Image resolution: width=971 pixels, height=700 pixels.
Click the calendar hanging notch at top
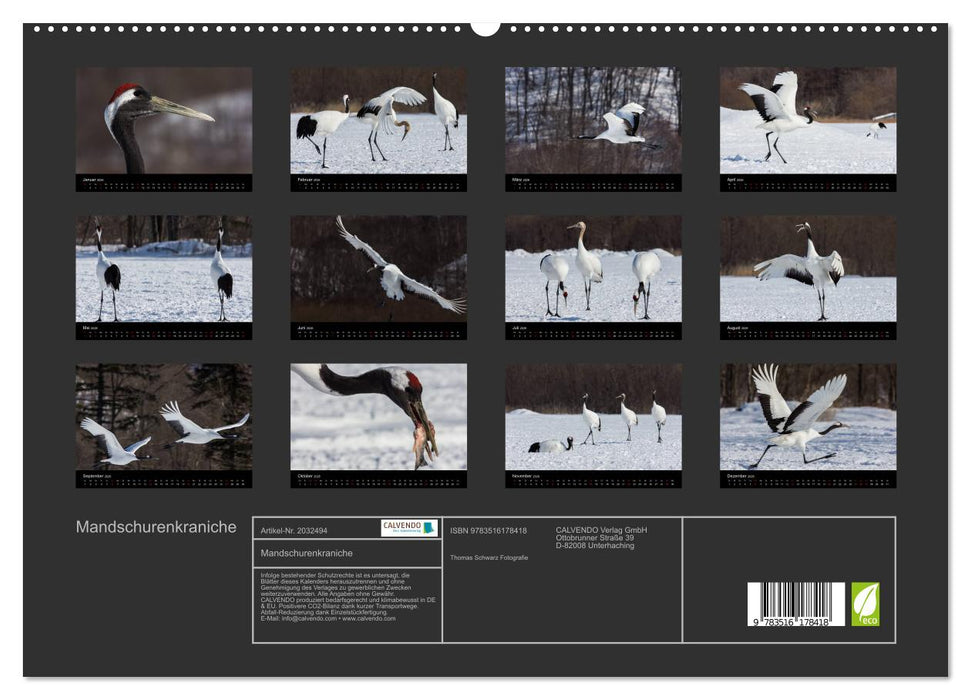485,28
